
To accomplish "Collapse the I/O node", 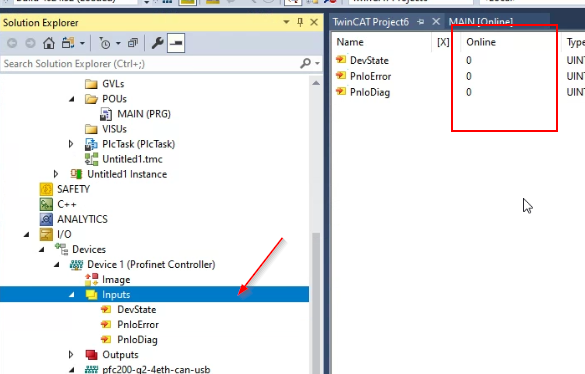I will click(26, 234).
